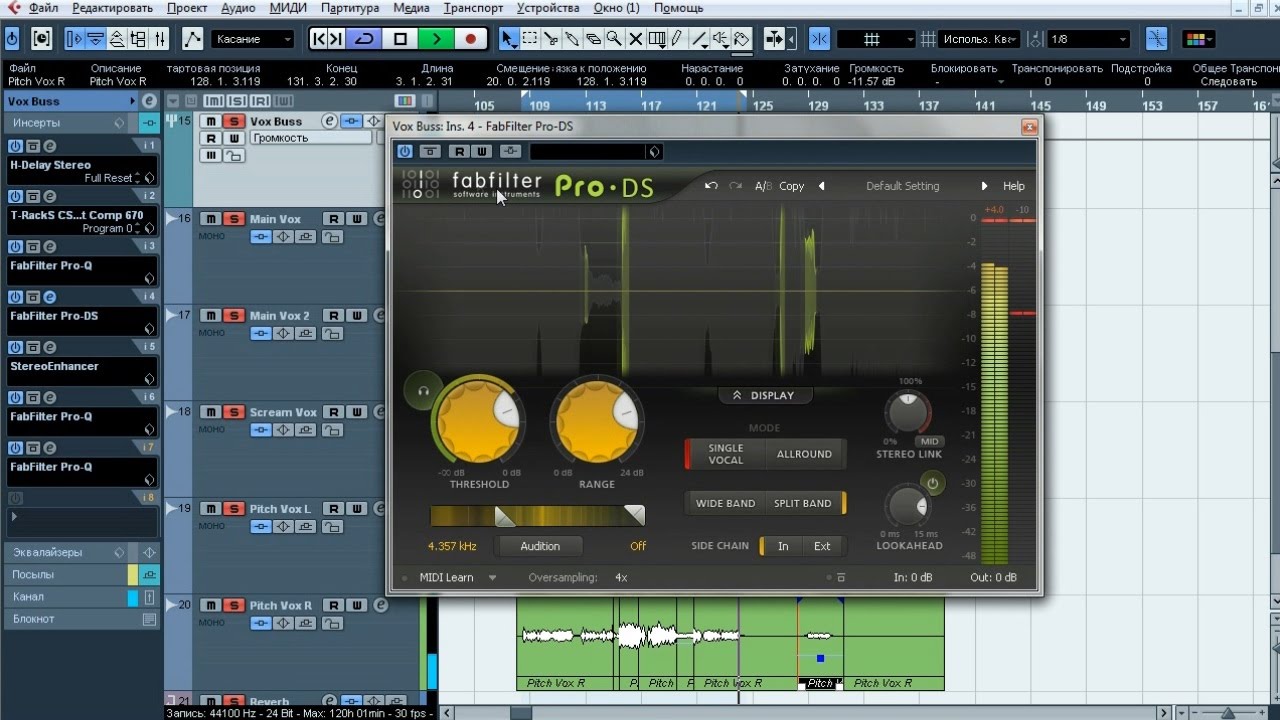This screenshot has width=1280, height=720.
Task: Open the МИДИ menu
Action: (x=288, y=8)
